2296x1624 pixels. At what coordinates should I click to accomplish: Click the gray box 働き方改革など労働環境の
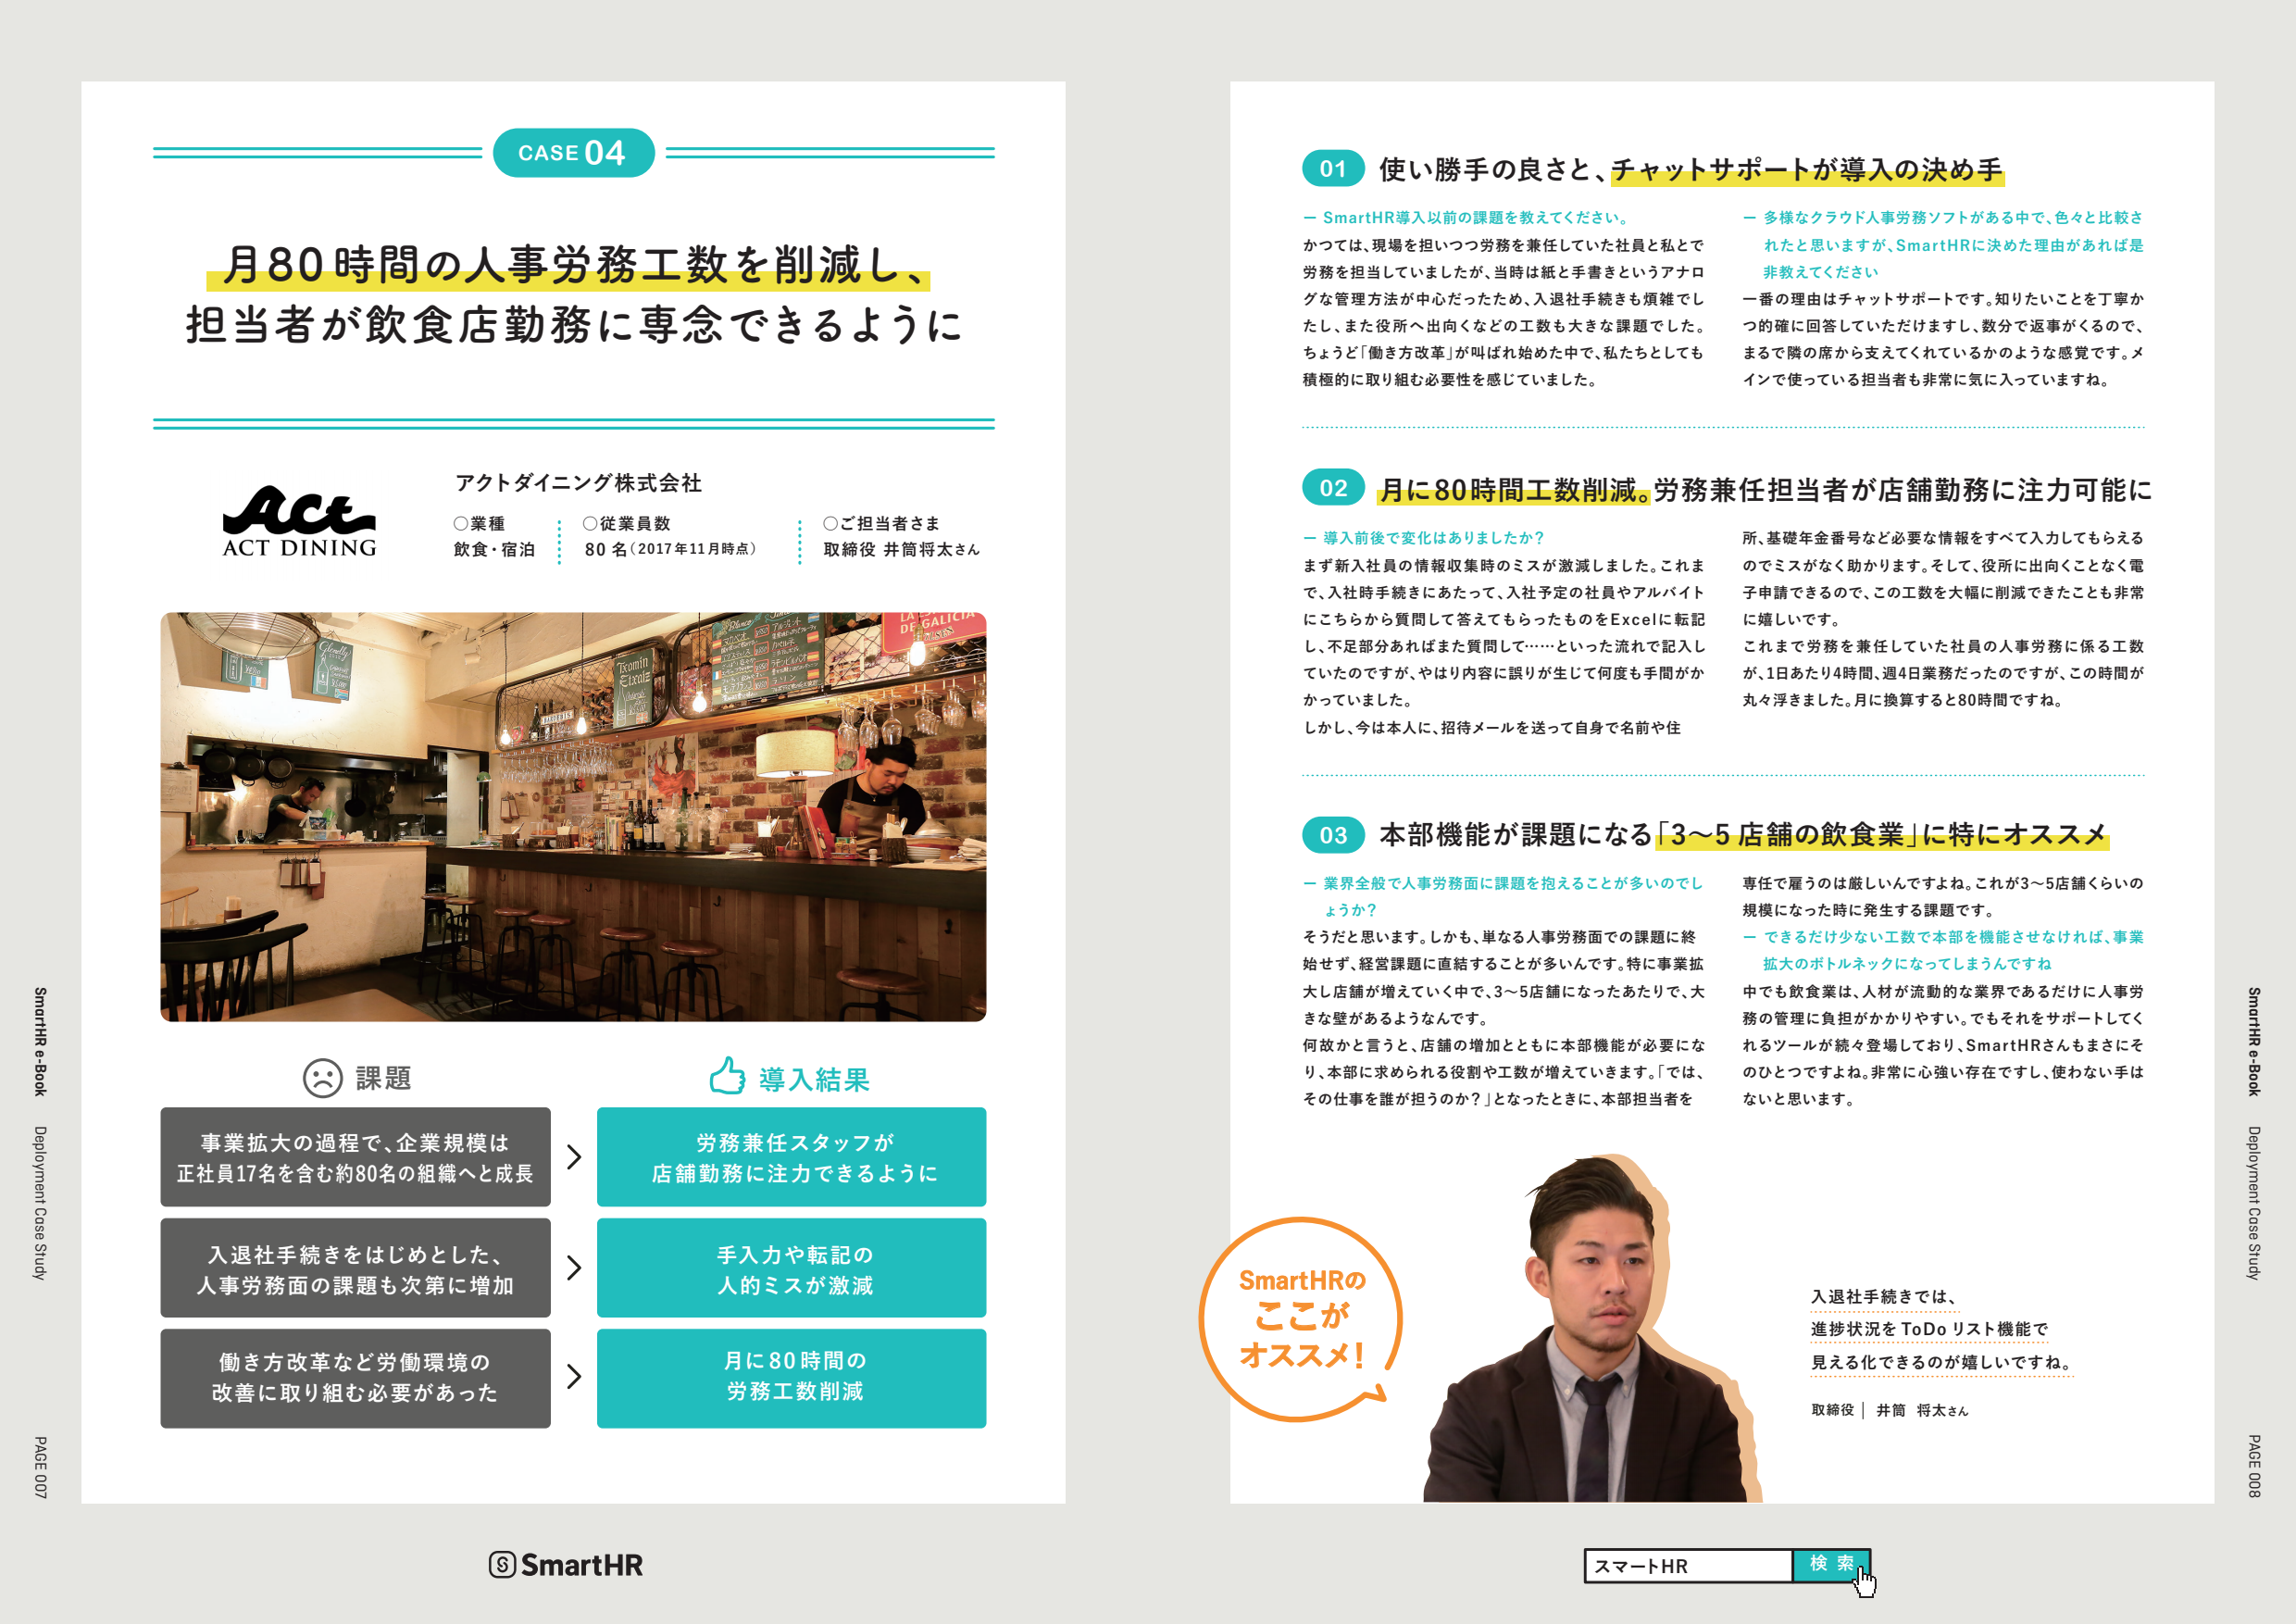(355, 1378)
